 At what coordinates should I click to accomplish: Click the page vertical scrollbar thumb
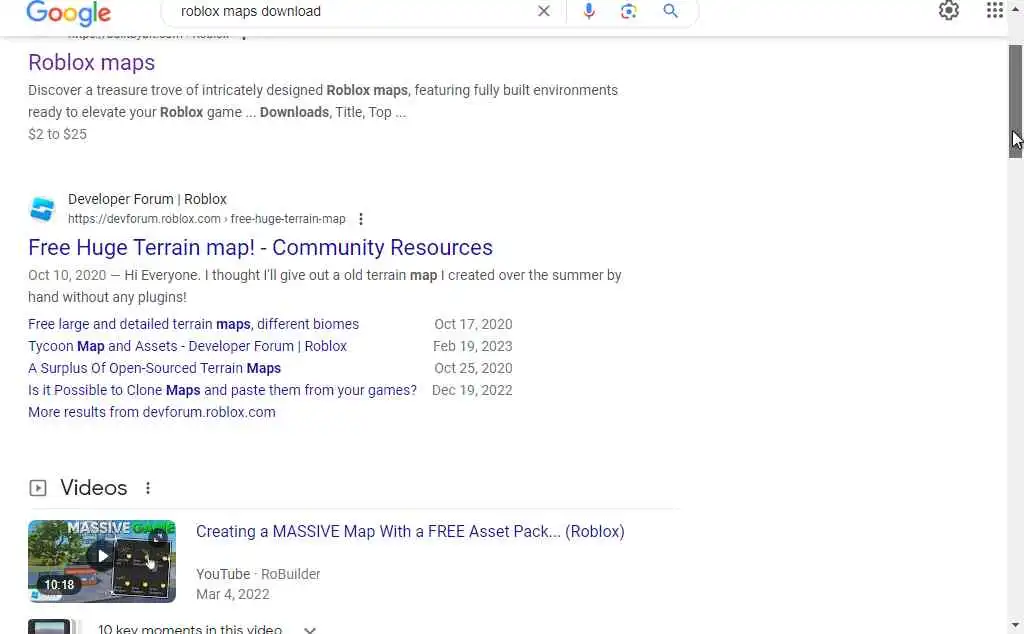coord(1016,101)
